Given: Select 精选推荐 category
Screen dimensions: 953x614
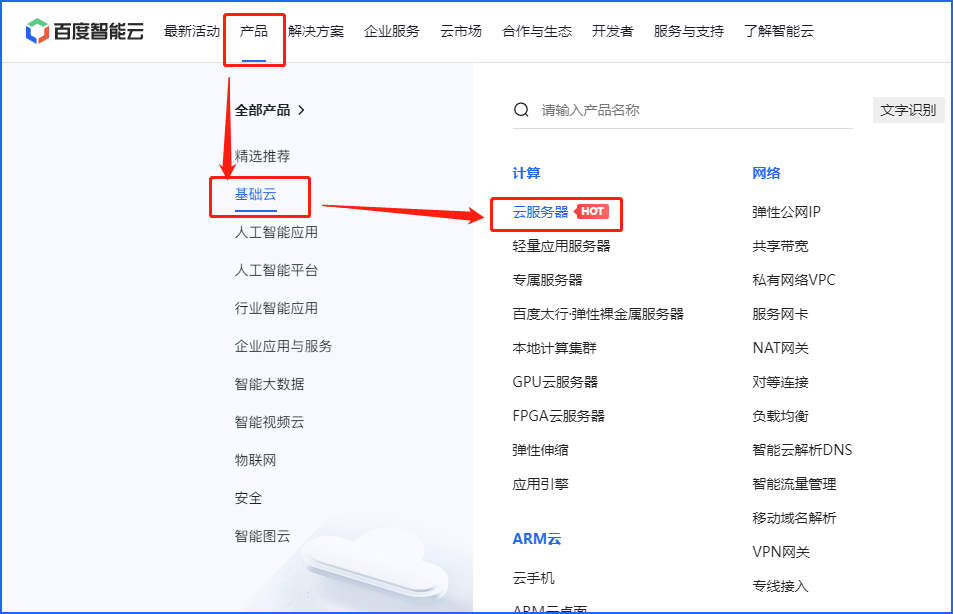Looking at the screenshot, I should click(263, 156).
